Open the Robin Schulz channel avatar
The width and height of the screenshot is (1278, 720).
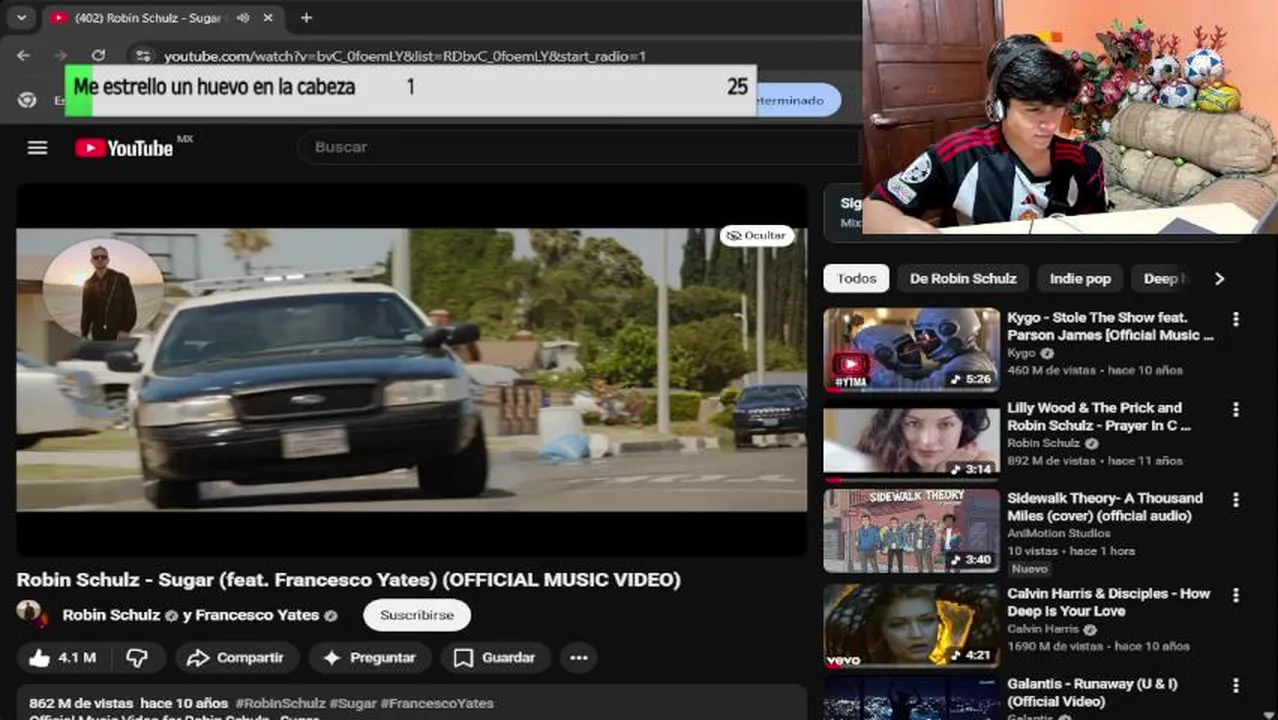click(x=31, y=613)
